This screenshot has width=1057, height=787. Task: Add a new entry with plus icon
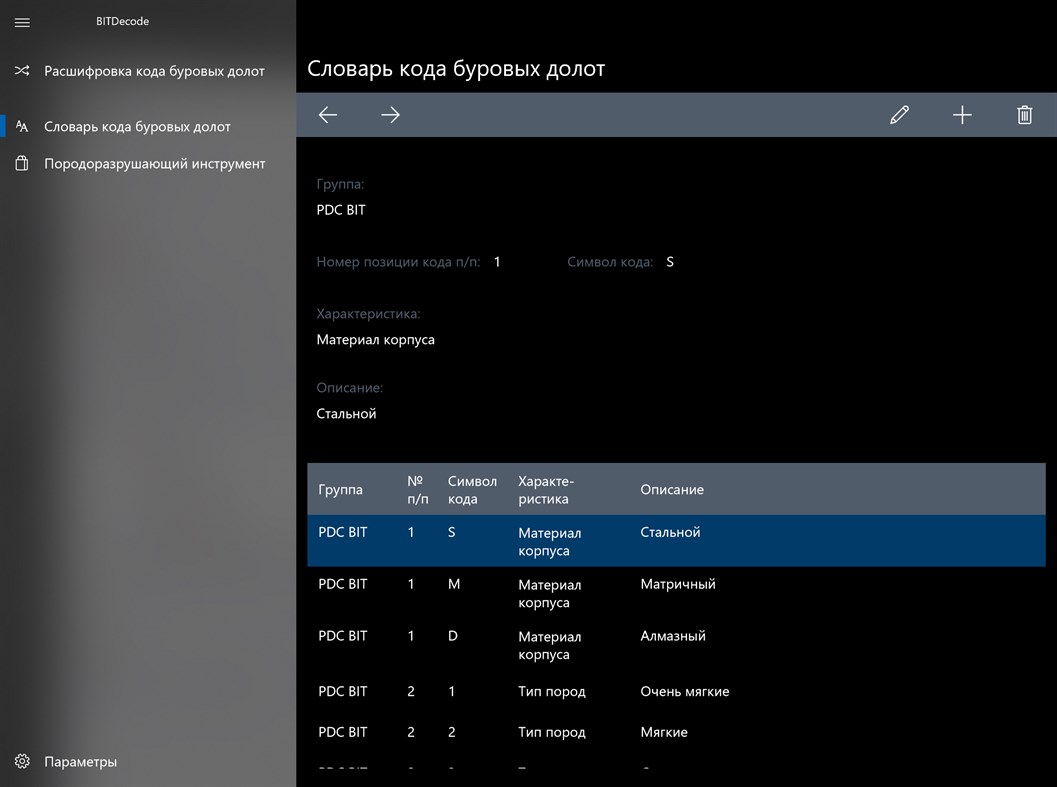pyautogui.click(x=962, y=115)
